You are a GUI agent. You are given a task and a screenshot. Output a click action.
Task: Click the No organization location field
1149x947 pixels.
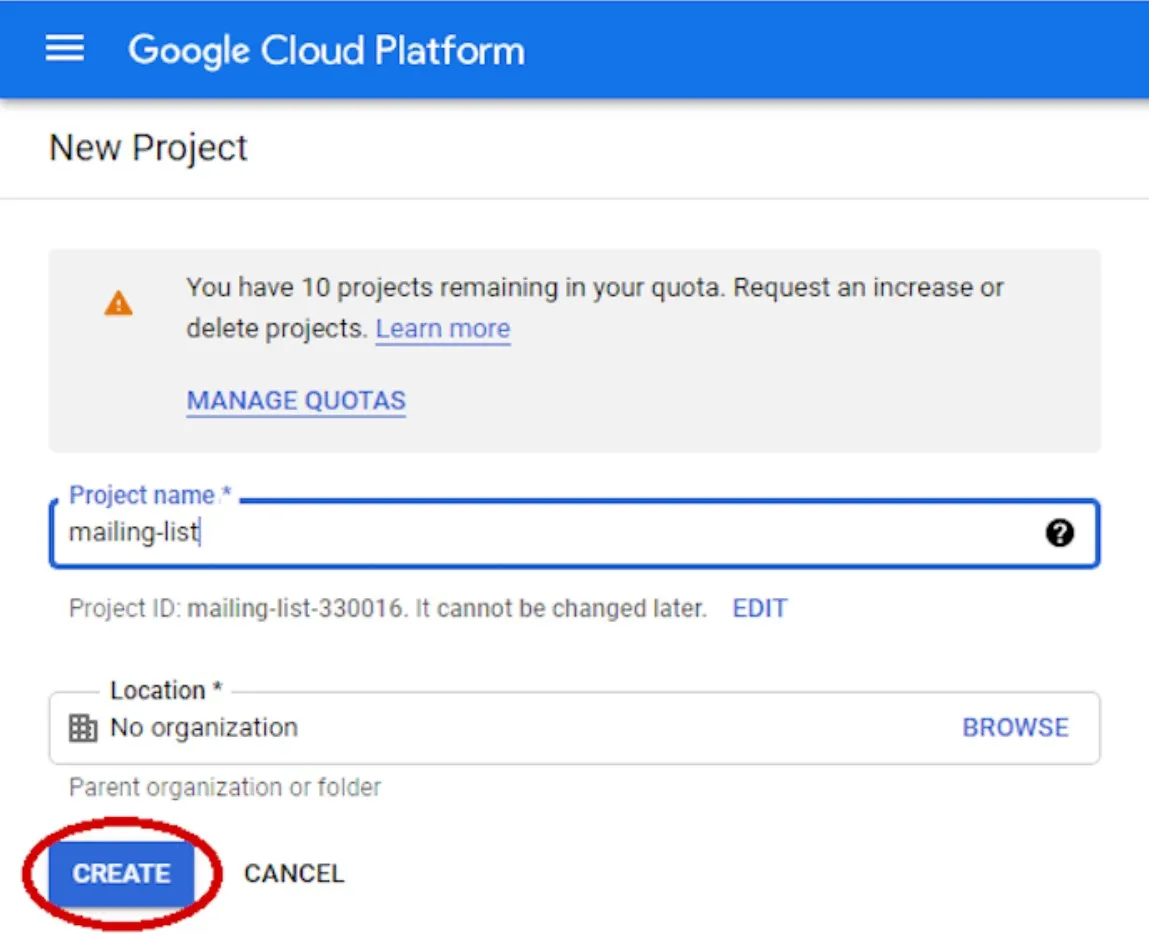(x=574, y=728)
